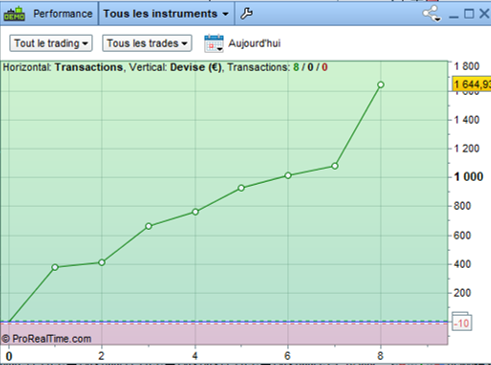This screenshot has height=365, width=491.
Task: Close the Performance window
Action: pos(484,14)
